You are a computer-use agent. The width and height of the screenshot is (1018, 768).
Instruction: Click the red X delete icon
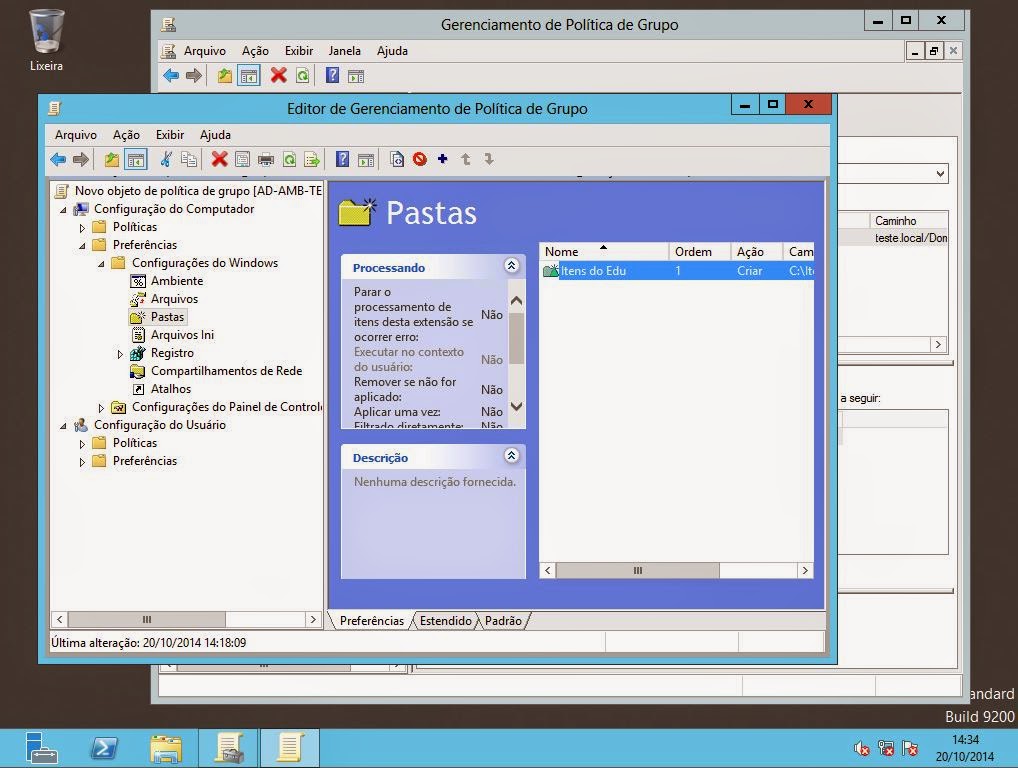pos(220,159)
